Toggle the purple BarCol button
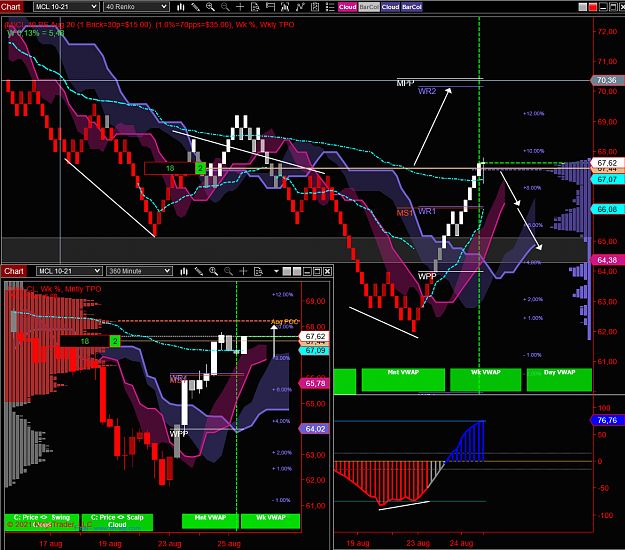625x550 pixels. (x=412, y=7)
